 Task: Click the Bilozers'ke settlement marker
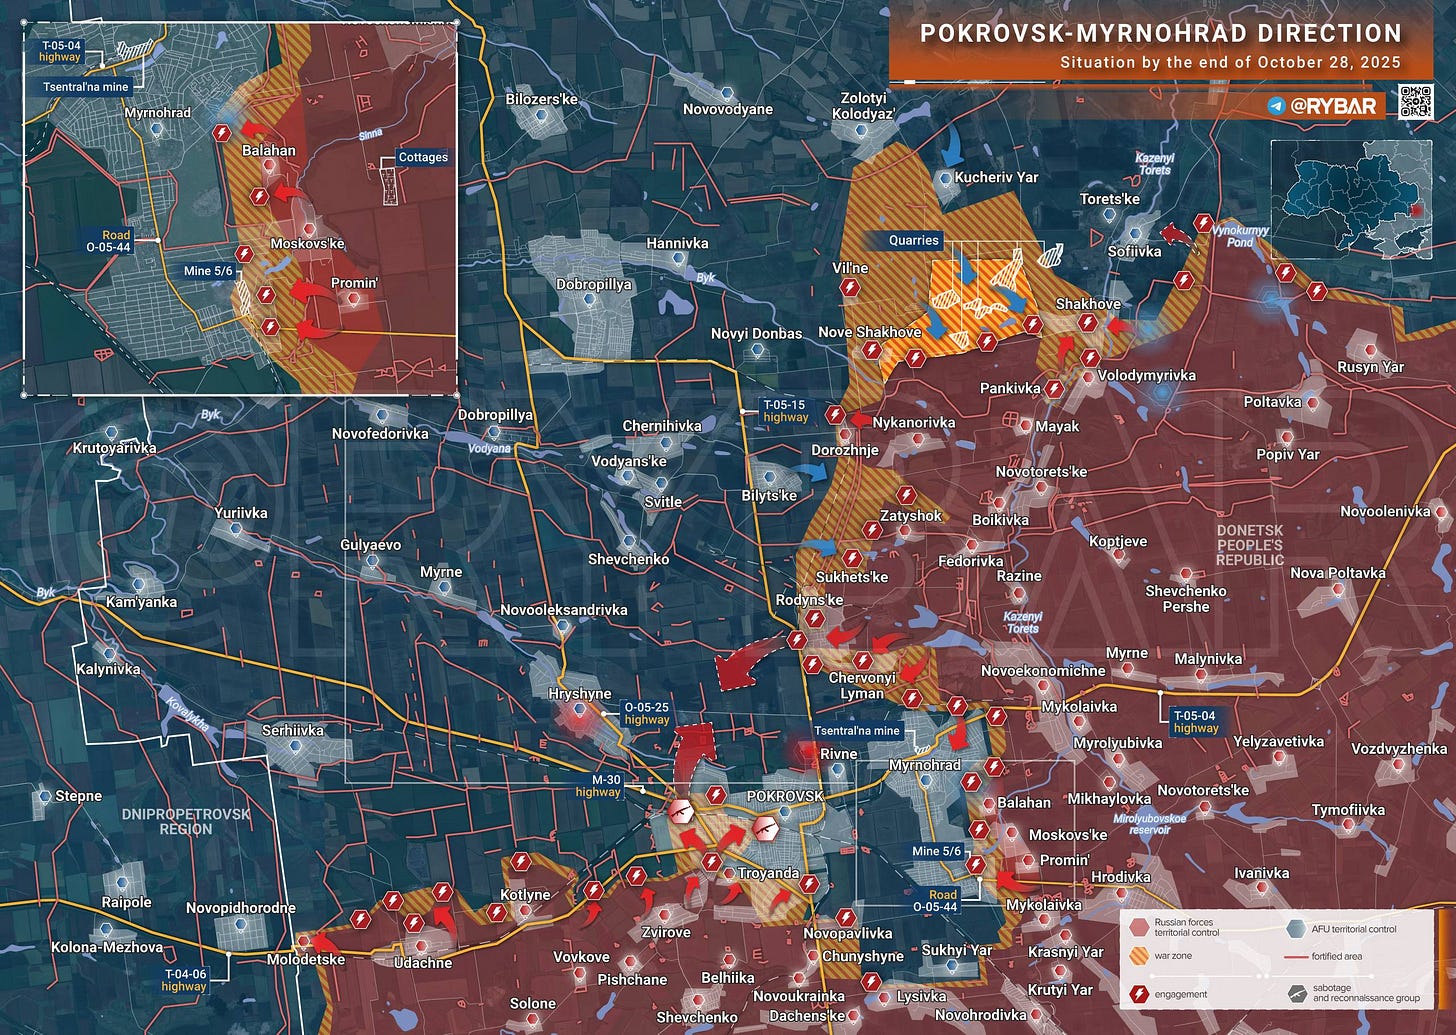(543, 115)
